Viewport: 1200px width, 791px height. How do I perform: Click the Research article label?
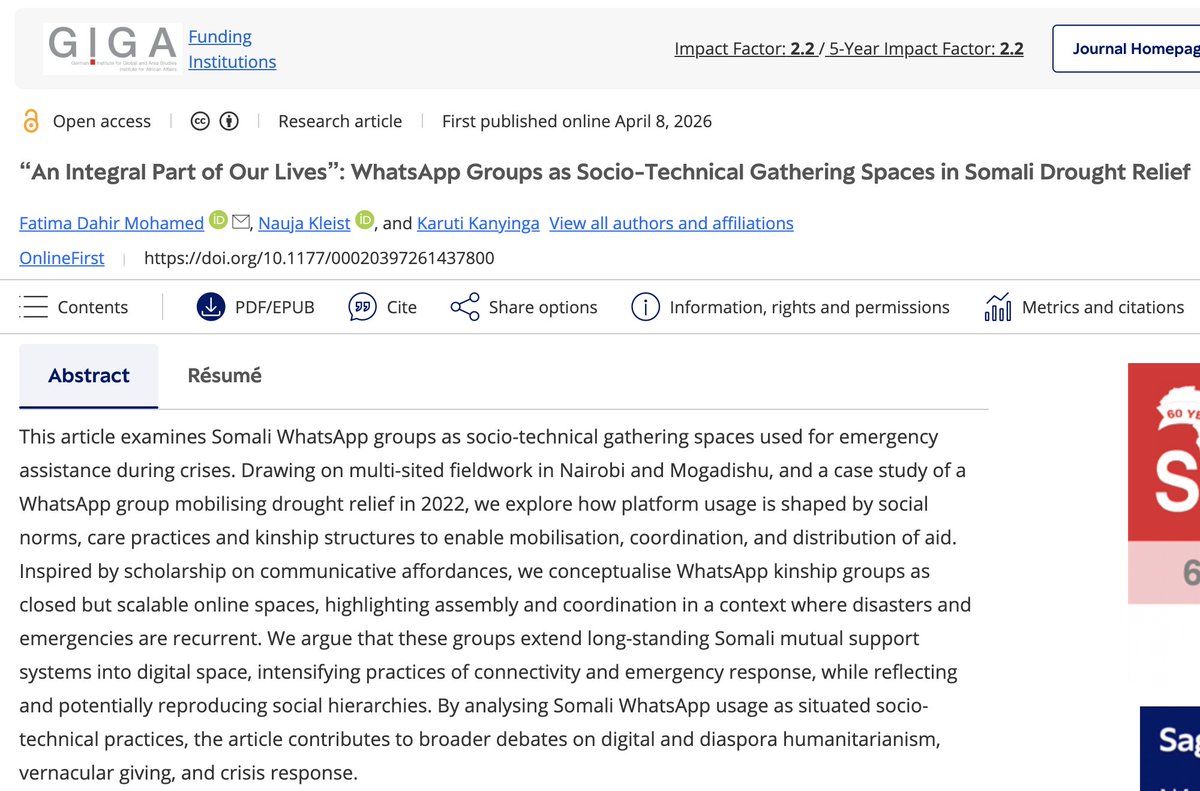click(340, 121)
